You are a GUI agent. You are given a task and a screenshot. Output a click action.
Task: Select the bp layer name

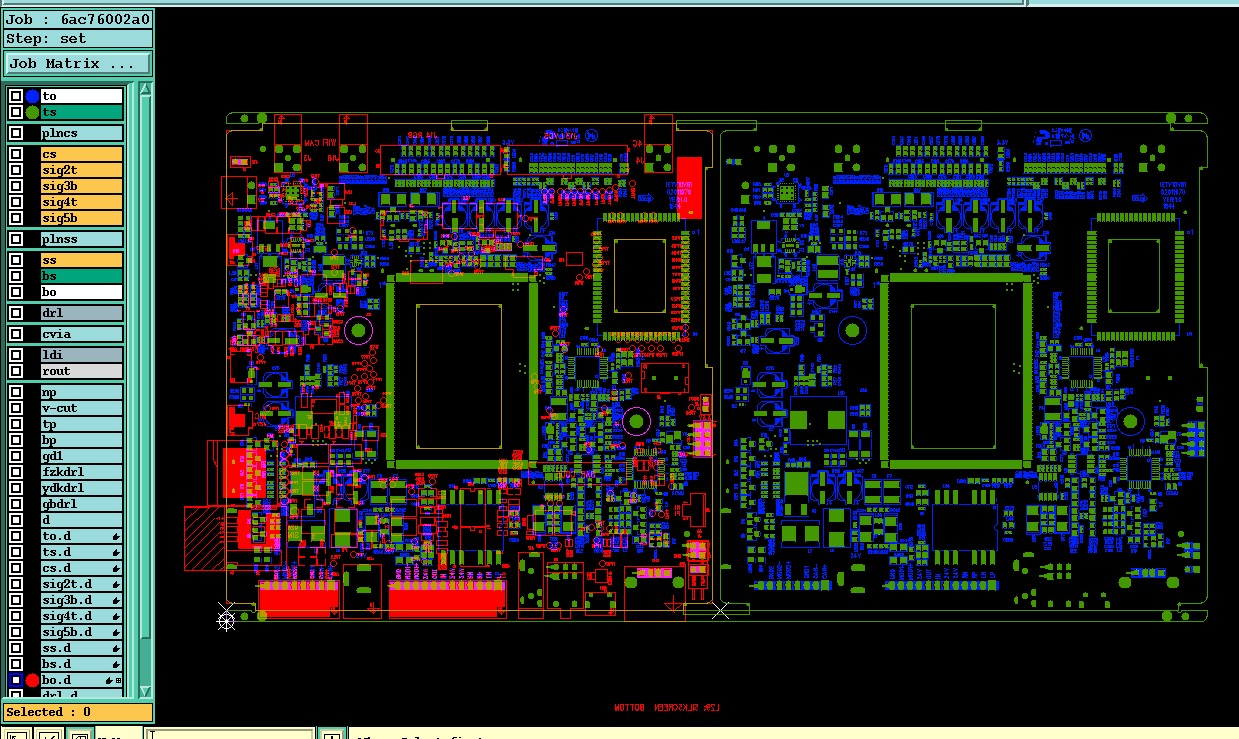[x=81, y=440]
